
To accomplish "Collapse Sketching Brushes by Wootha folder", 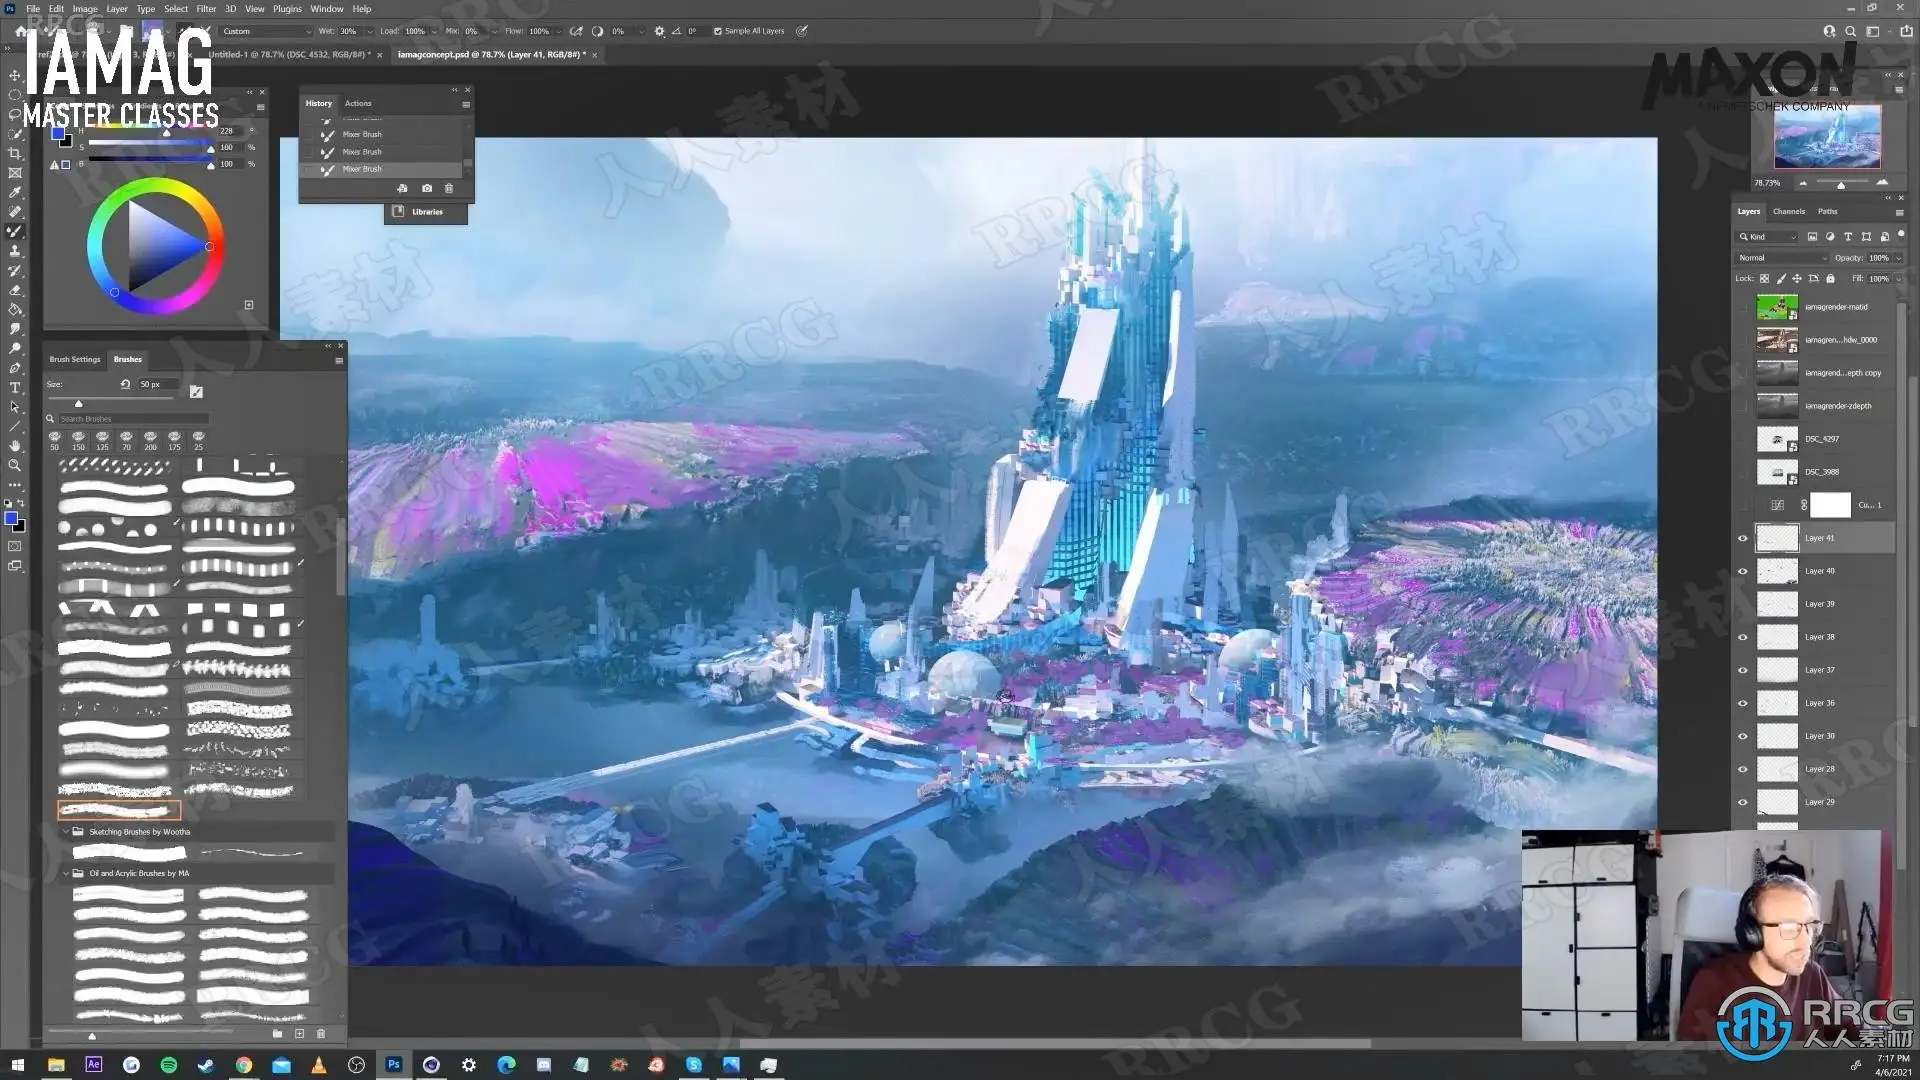I will click(66, 831).
